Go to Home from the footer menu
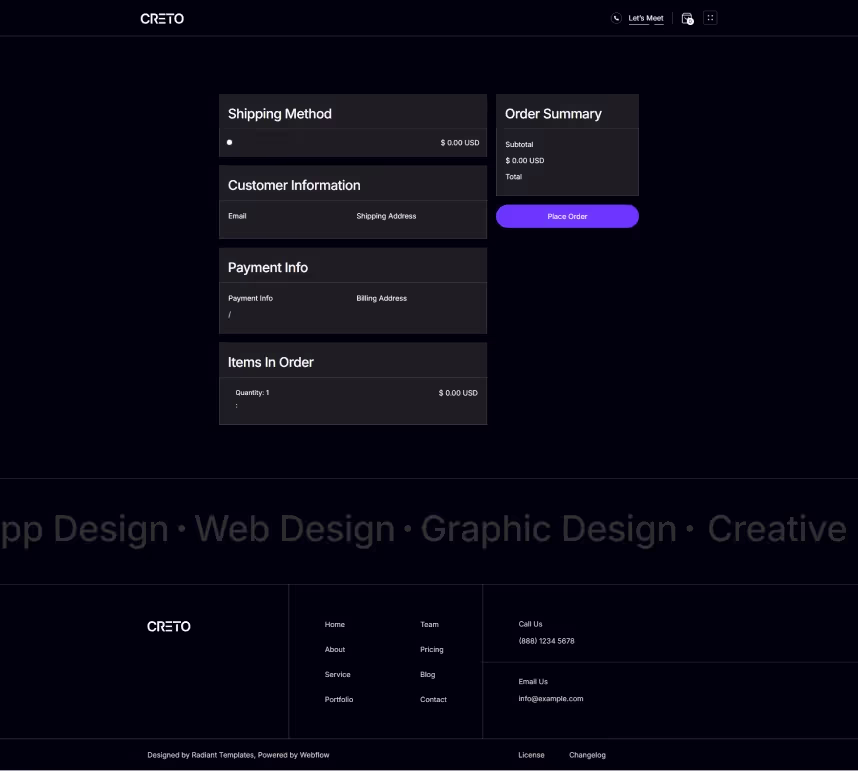 coord(334,624)
